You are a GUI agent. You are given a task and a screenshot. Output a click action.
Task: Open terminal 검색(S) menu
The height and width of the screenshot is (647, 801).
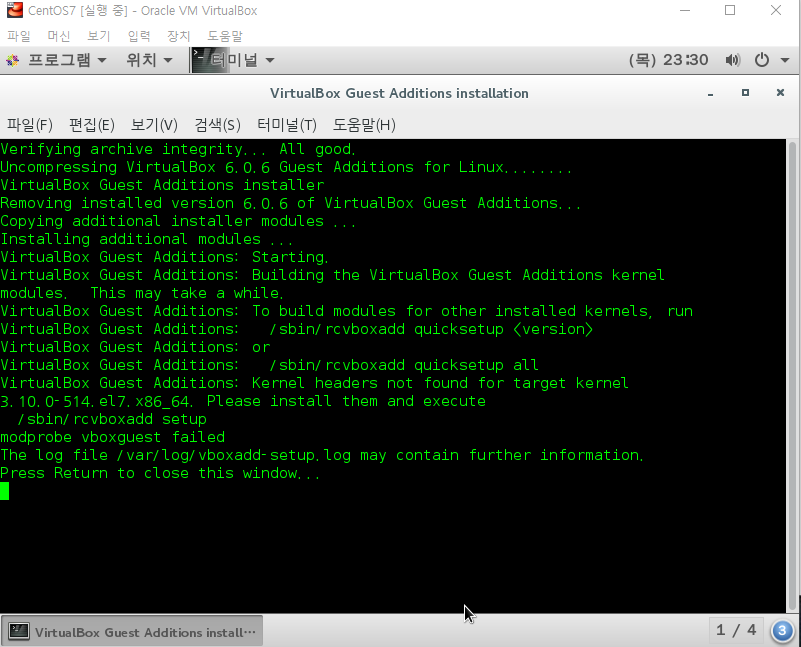[x=217, y=125]
